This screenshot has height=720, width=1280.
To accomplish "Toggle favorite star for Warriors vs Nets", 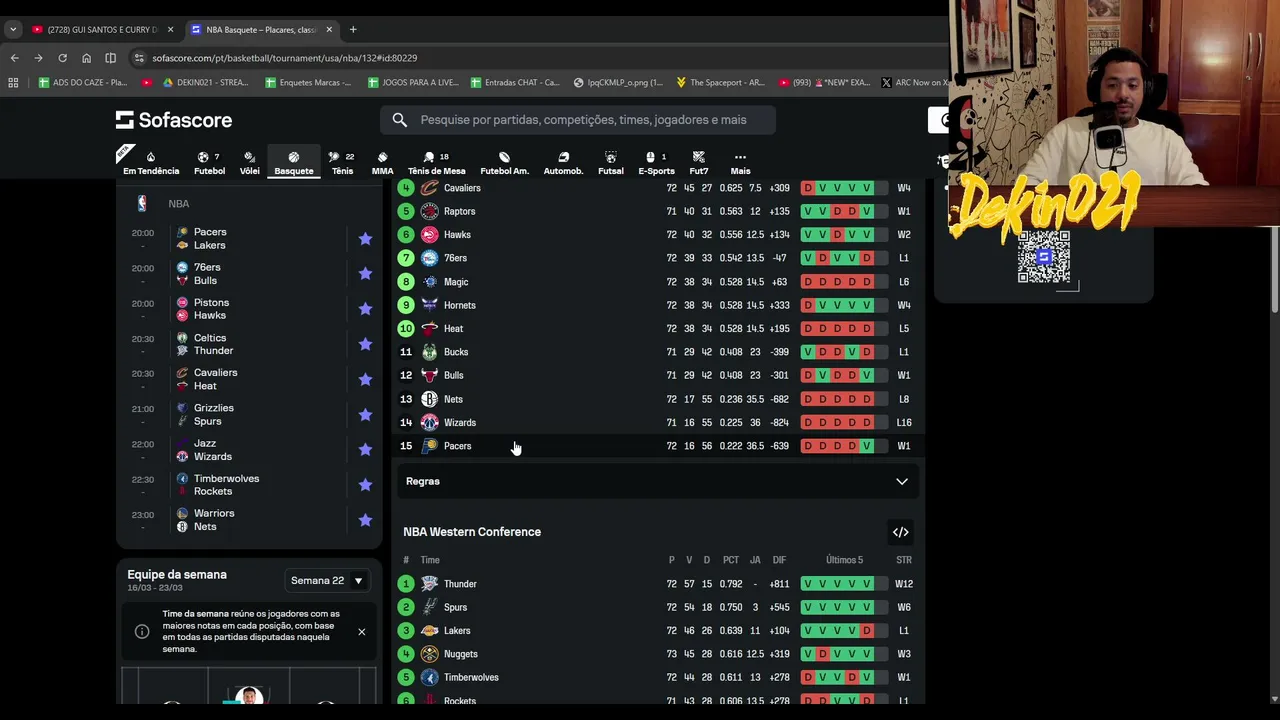I will point(365,520).
